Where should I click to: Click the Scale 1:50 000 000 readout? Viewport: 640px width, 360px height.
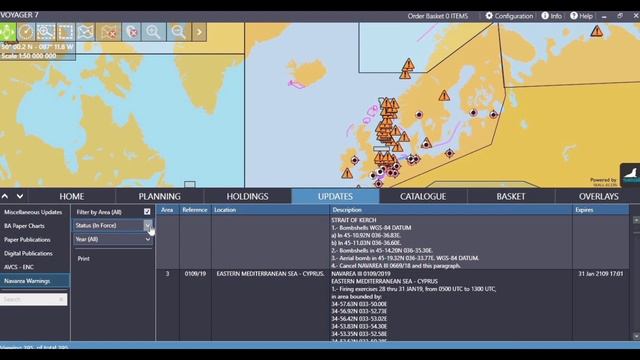click(x=29, y=56)
